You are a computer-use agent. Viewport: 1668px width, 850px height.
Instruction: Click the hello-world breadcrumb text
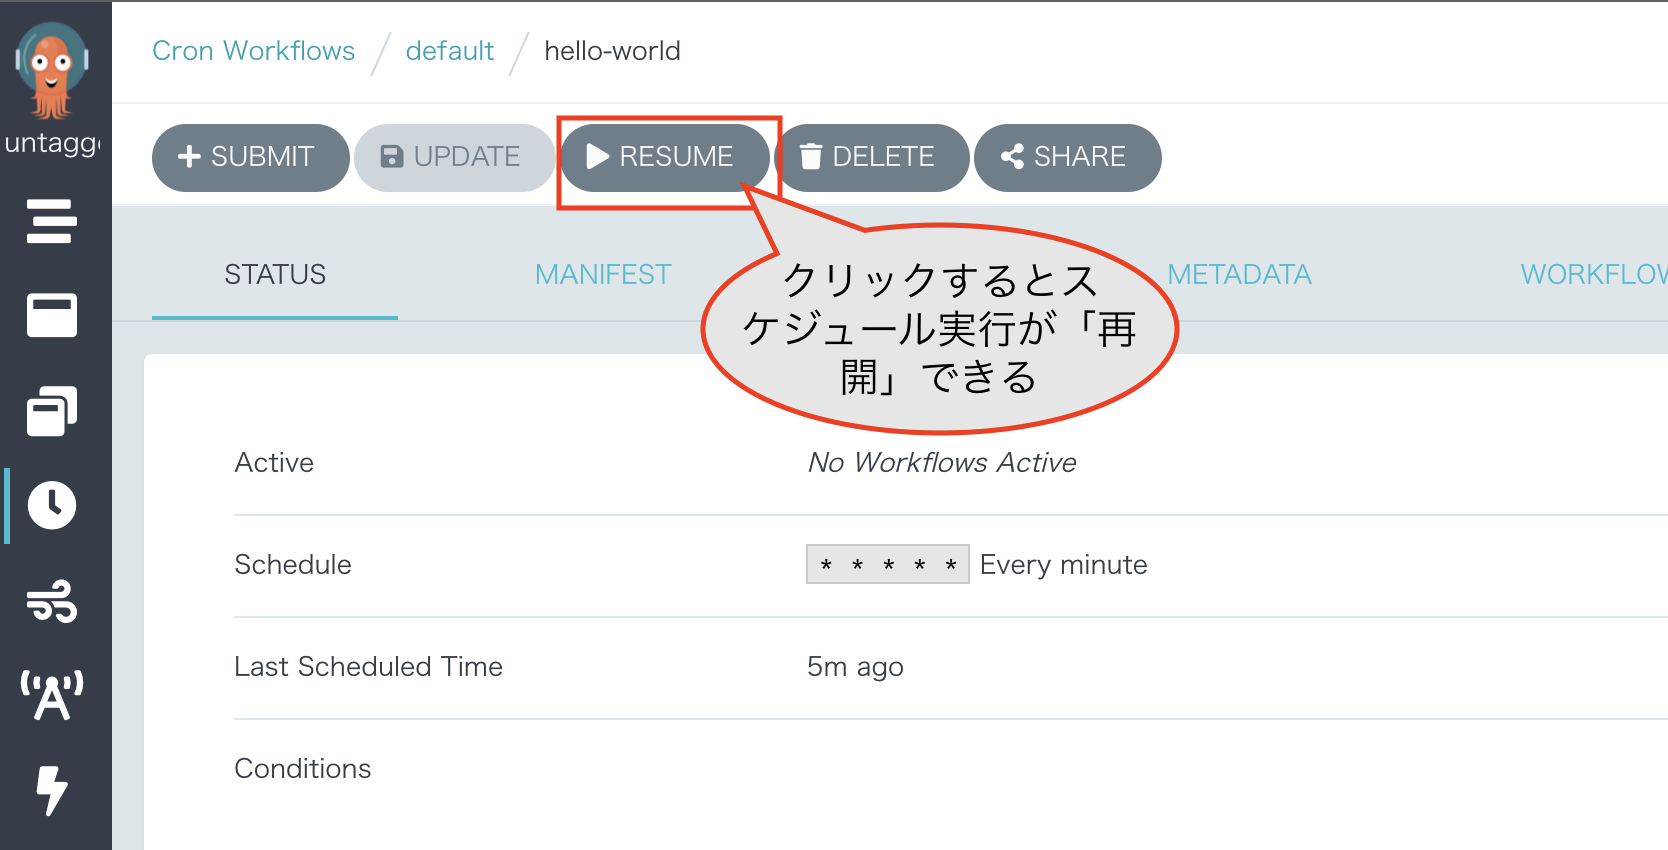click(612, 51)
